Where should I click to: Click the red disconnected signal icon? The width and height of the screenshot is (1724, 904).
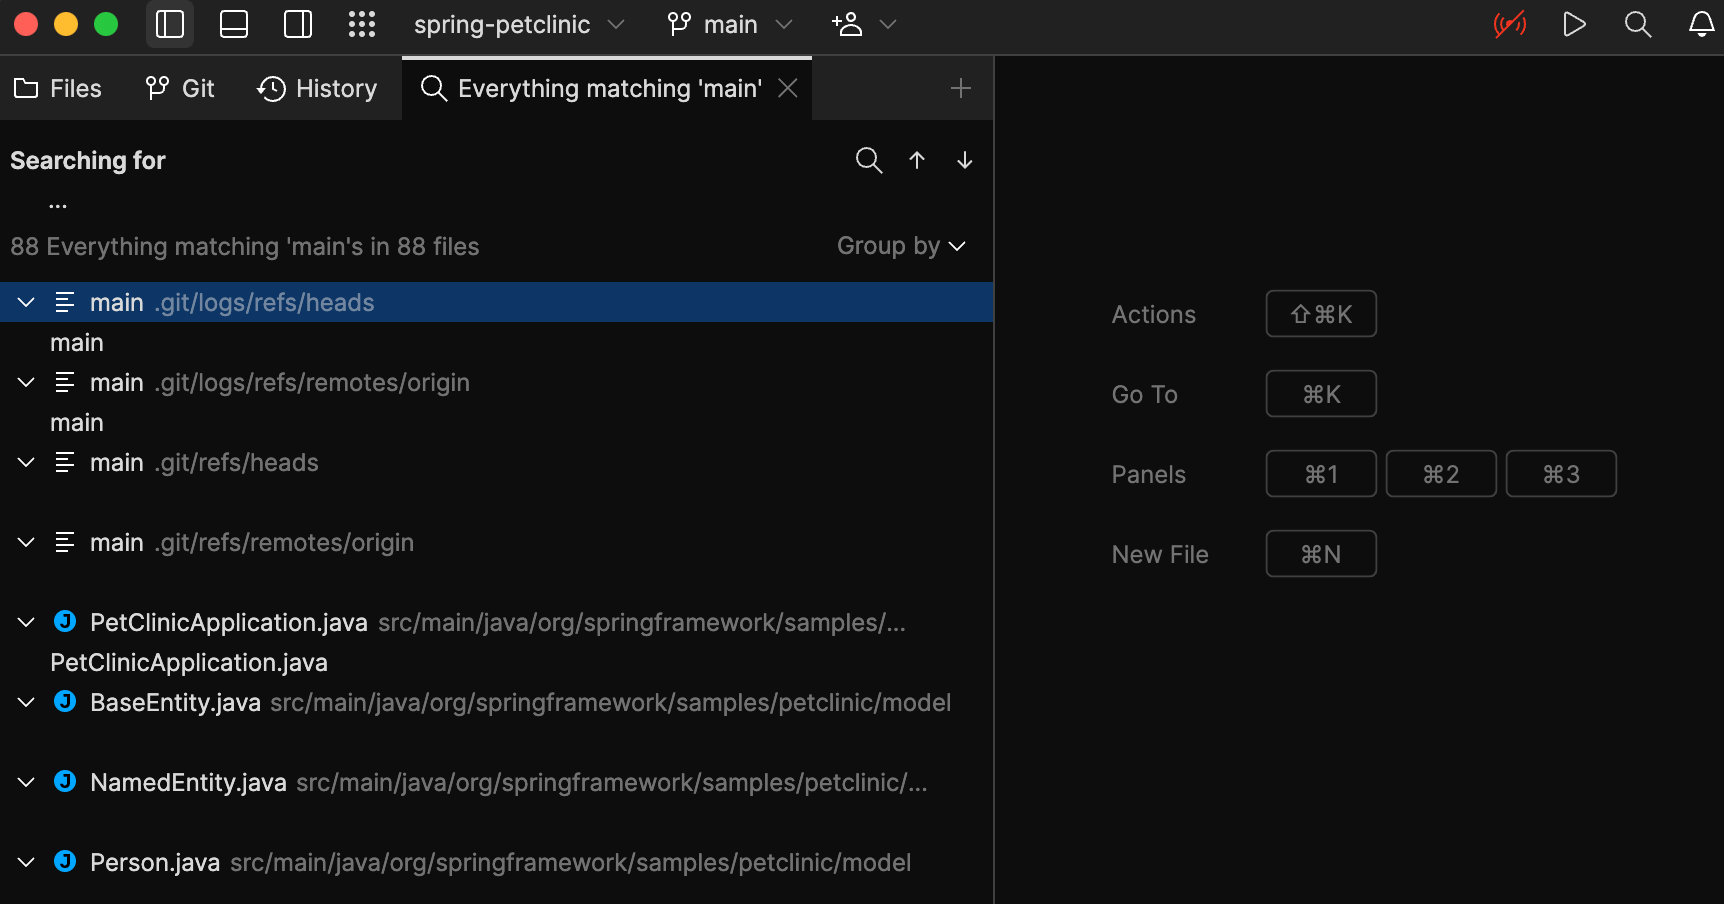[x=1510, y=24]
